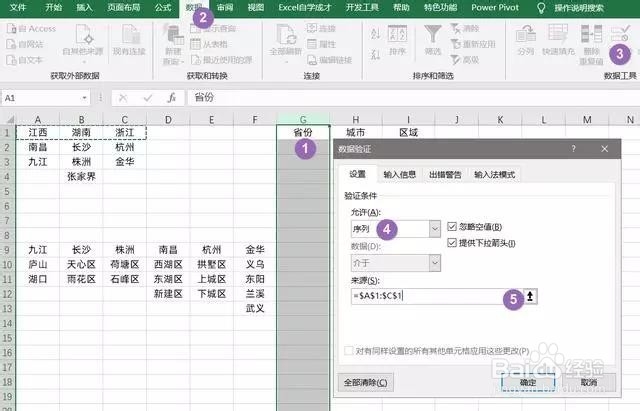Switch to the 出错警告 dialog tab
The height and width of the screenshot is (411, 640).
pos(445,175)
